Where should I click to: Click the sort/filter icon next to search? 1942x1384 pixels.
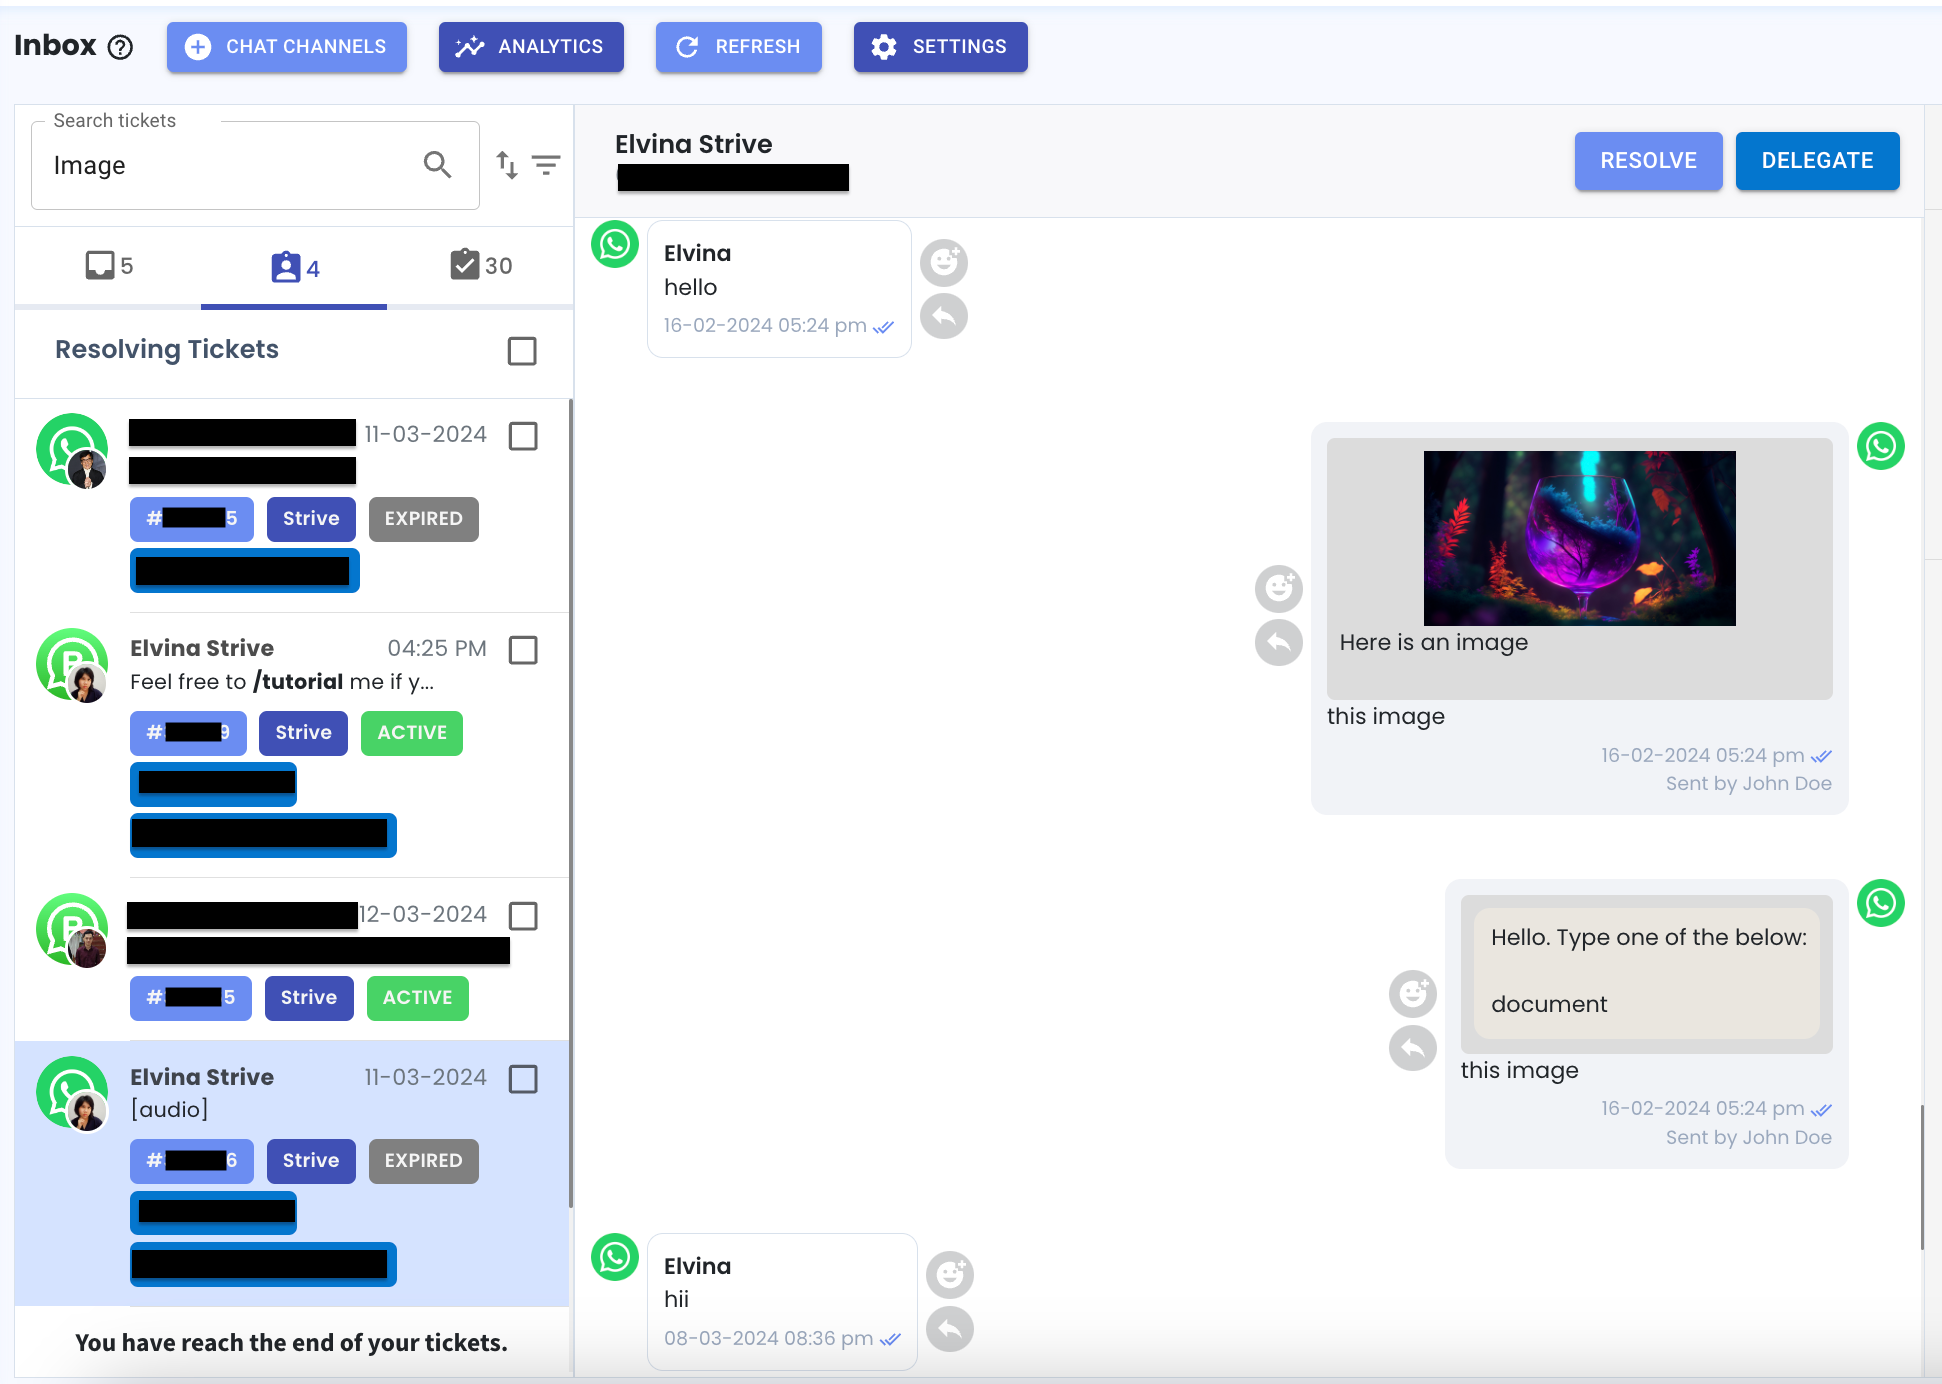tap(508, 165)
